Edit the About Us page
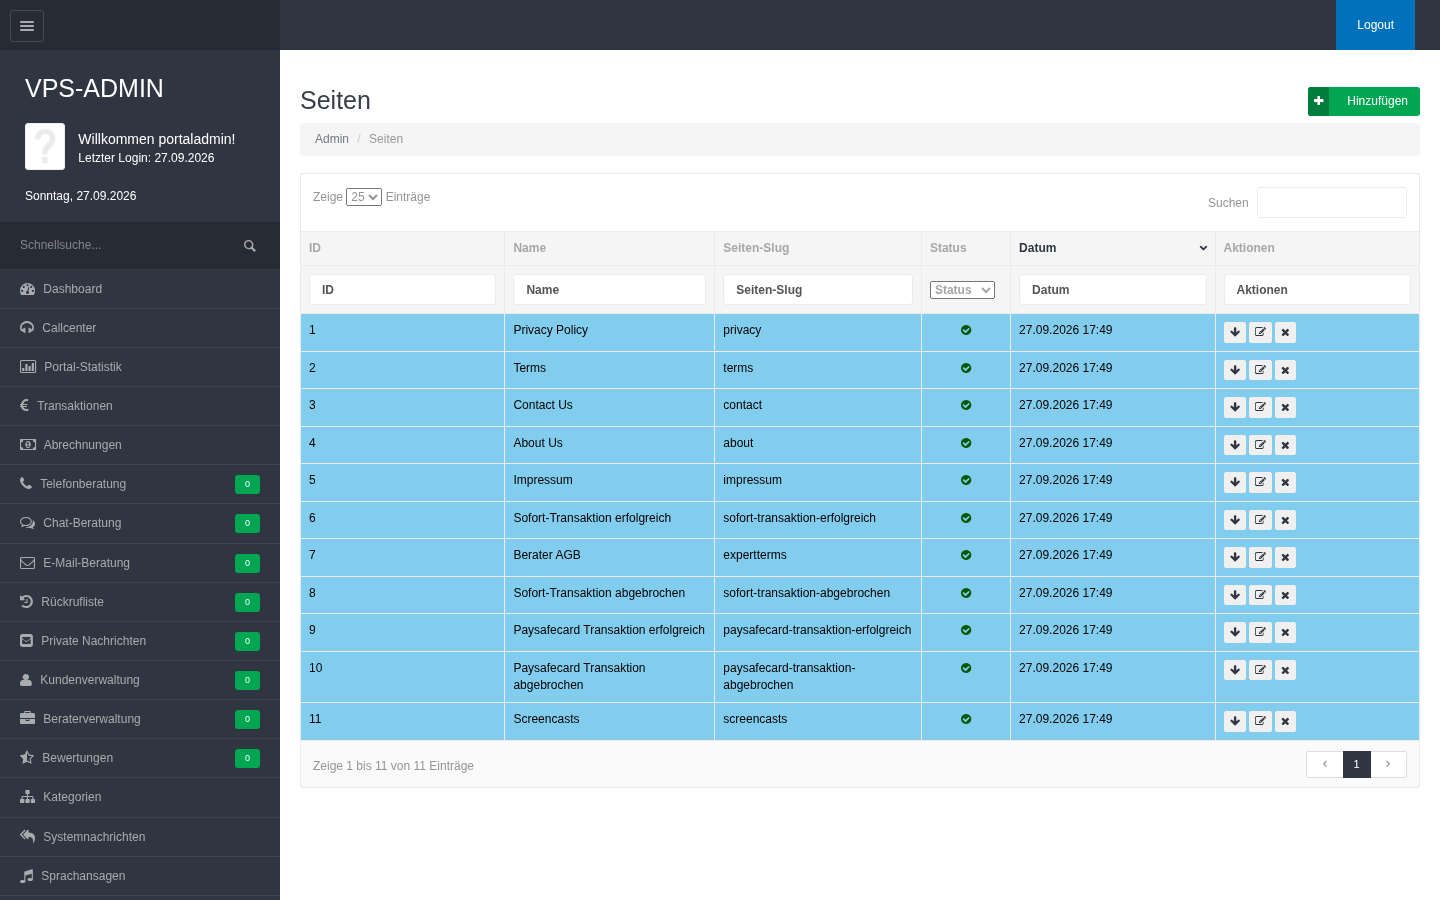Image resolution: width=1440 pixels, height=900 pixels. 1260,445
